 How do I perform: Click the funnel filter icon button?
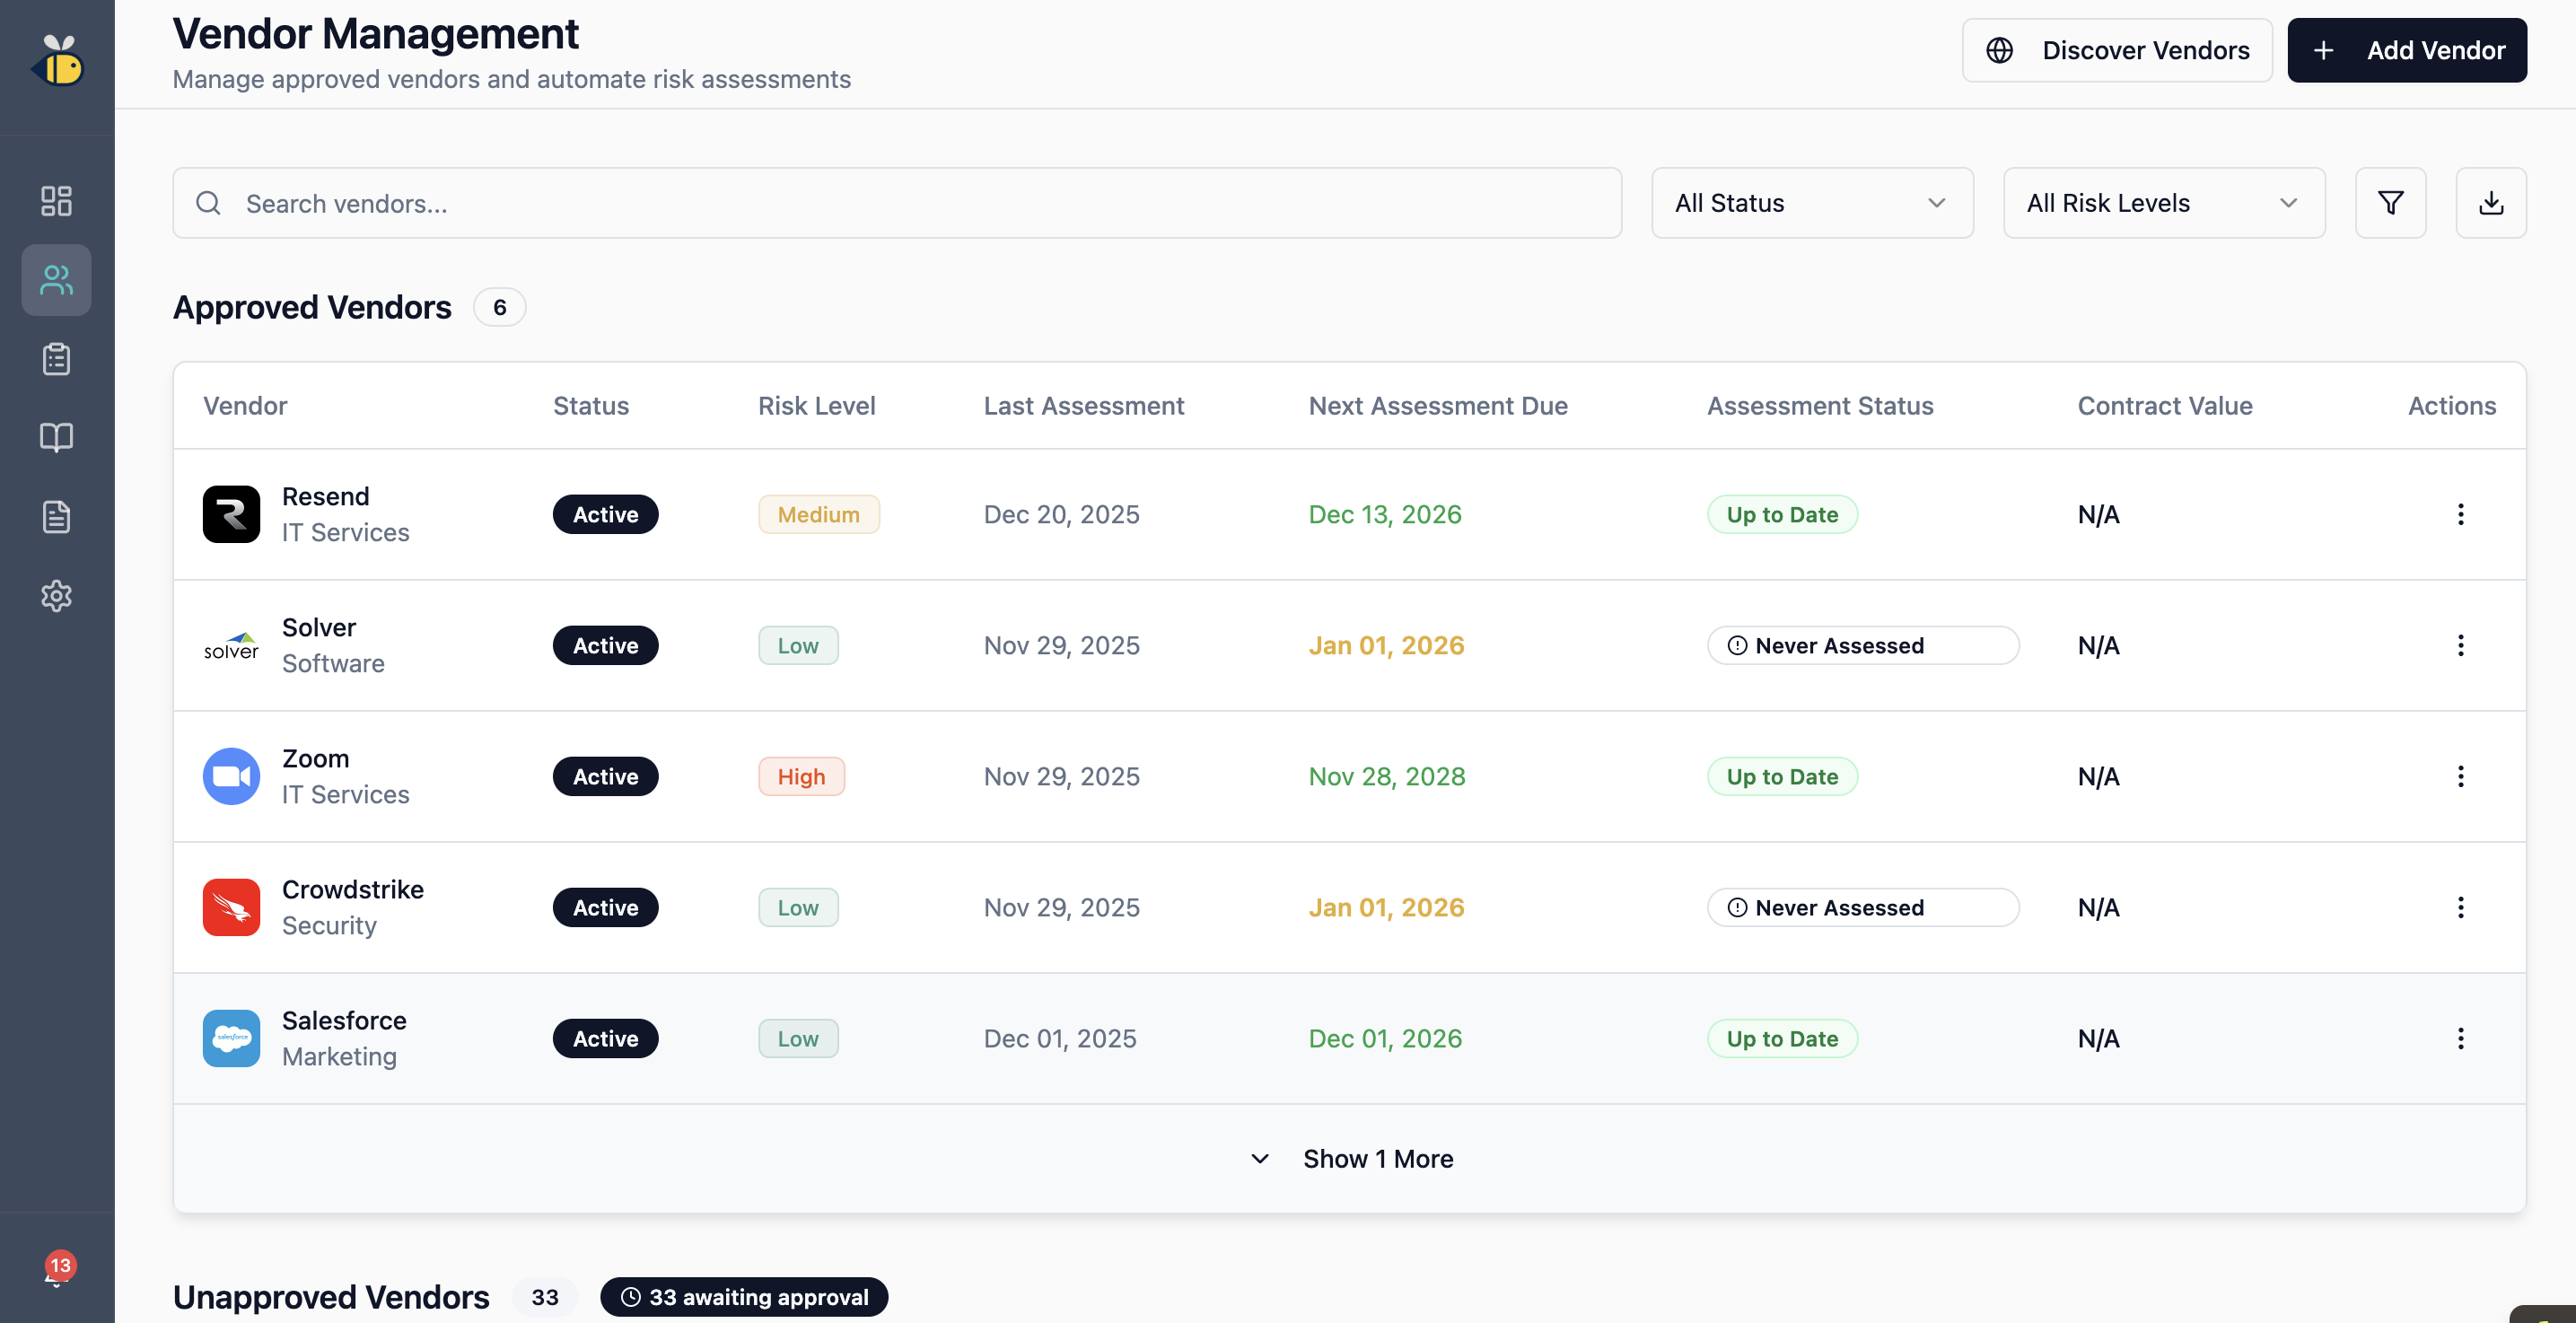click(2390, 203)
